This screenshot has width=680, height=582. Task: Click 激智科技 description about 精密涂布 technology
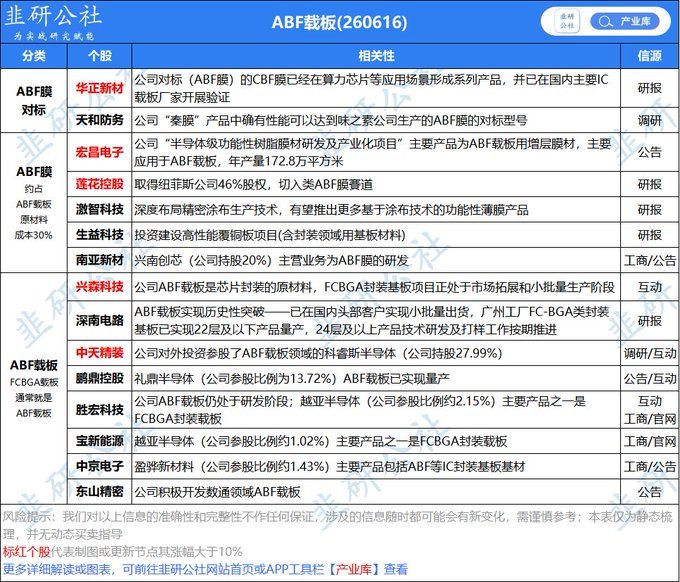pyautogui.click(x=331, y=210)
